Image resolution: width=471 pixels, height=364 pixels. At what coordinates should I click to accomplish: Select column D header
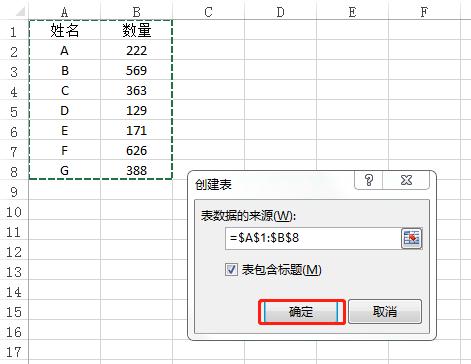click(280, 12)
